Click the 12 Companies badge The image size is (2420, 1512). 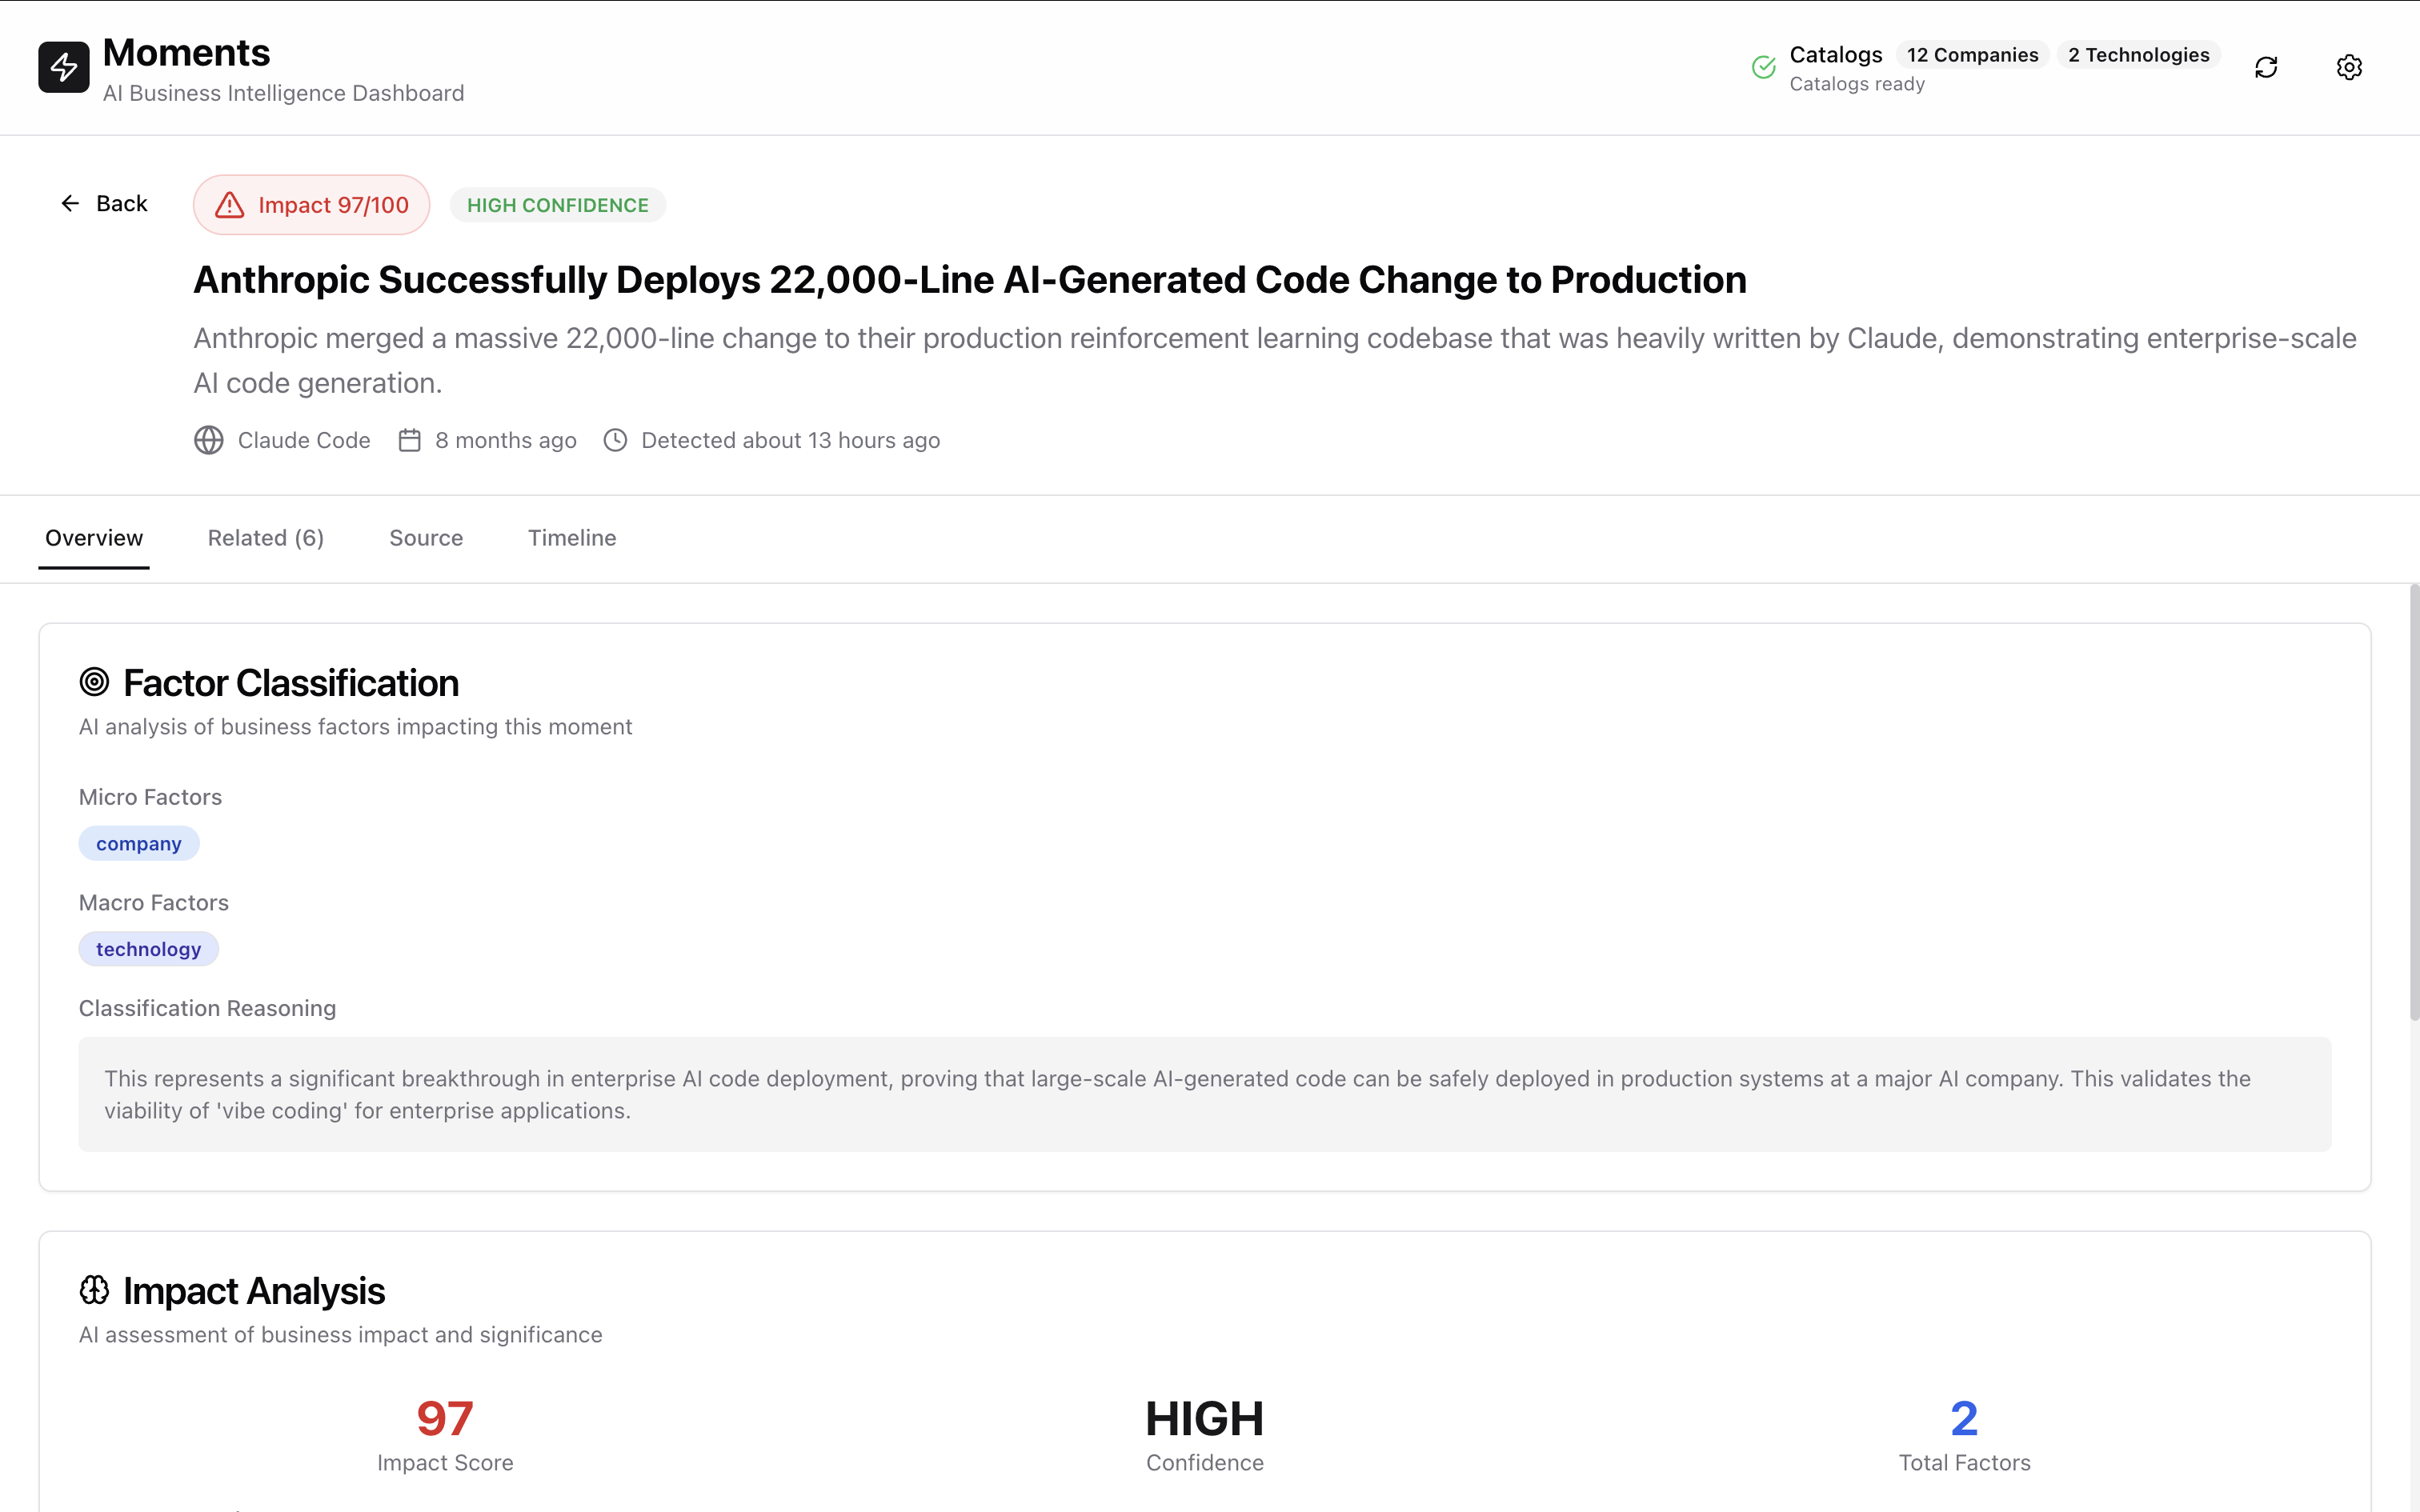point(1972,55)
